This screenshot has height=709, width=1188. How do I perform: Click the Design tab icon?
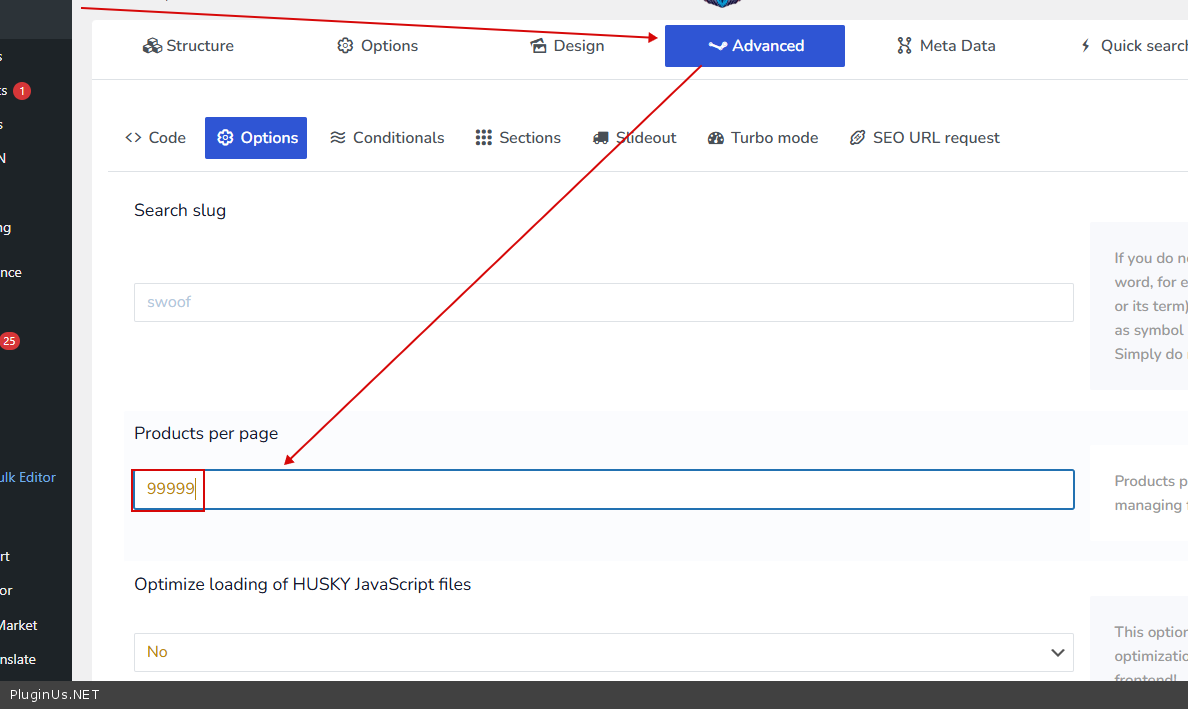(538, 46)
